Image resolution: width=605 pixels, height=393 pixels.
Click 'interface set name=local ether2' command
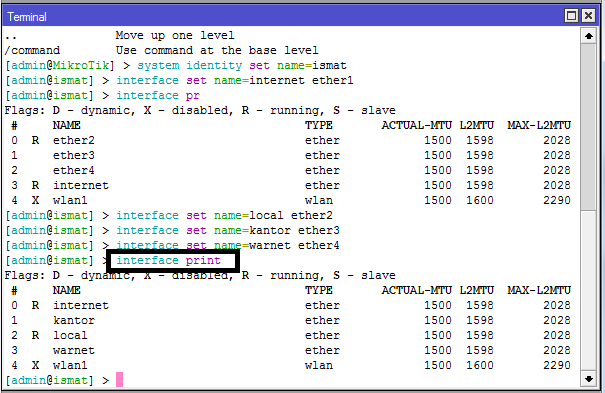225,215
